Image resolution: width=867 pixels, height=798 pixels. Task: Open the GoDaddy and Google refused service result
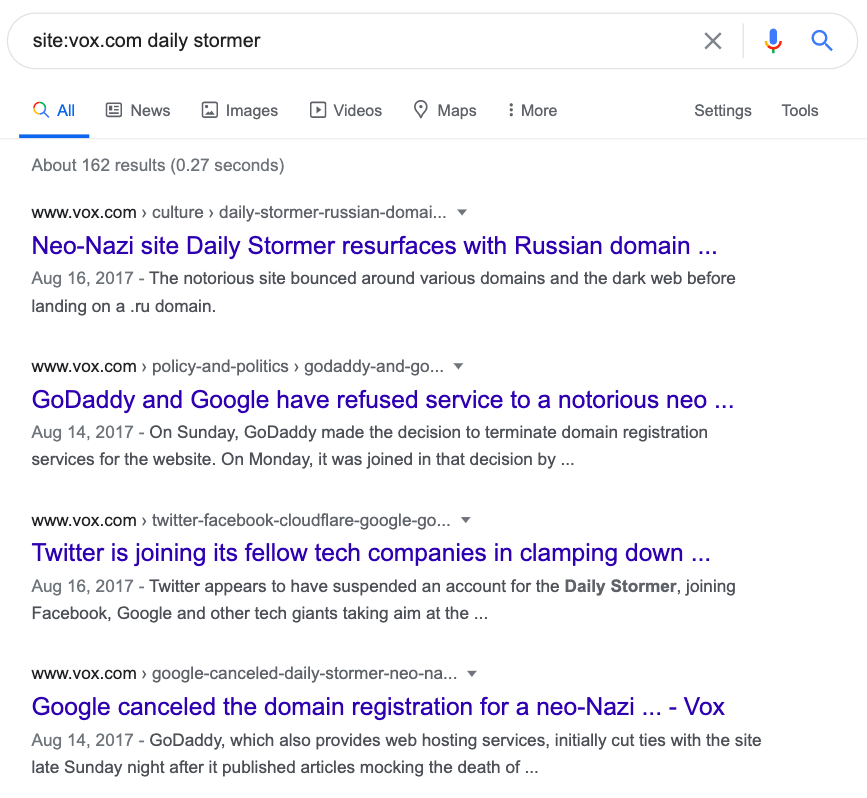[383, 400]
